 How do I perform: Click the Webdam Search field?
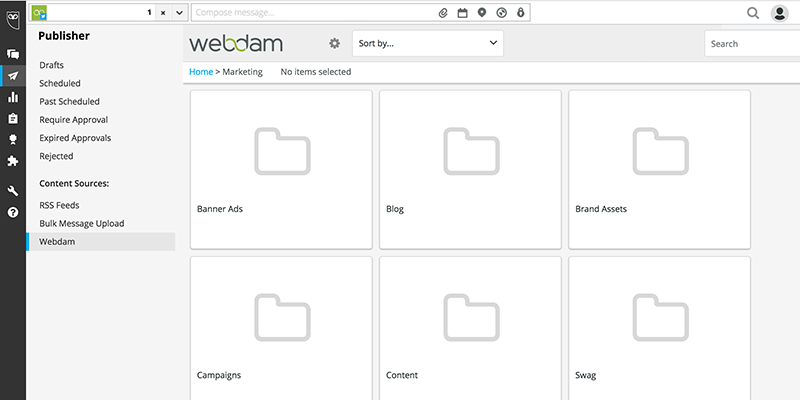(x=752, y=44)
